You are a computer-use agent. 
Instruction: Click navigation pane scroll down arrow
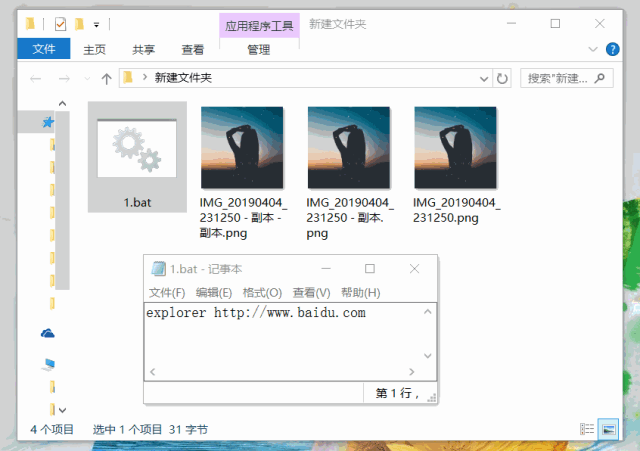click(x=62, y=410)
